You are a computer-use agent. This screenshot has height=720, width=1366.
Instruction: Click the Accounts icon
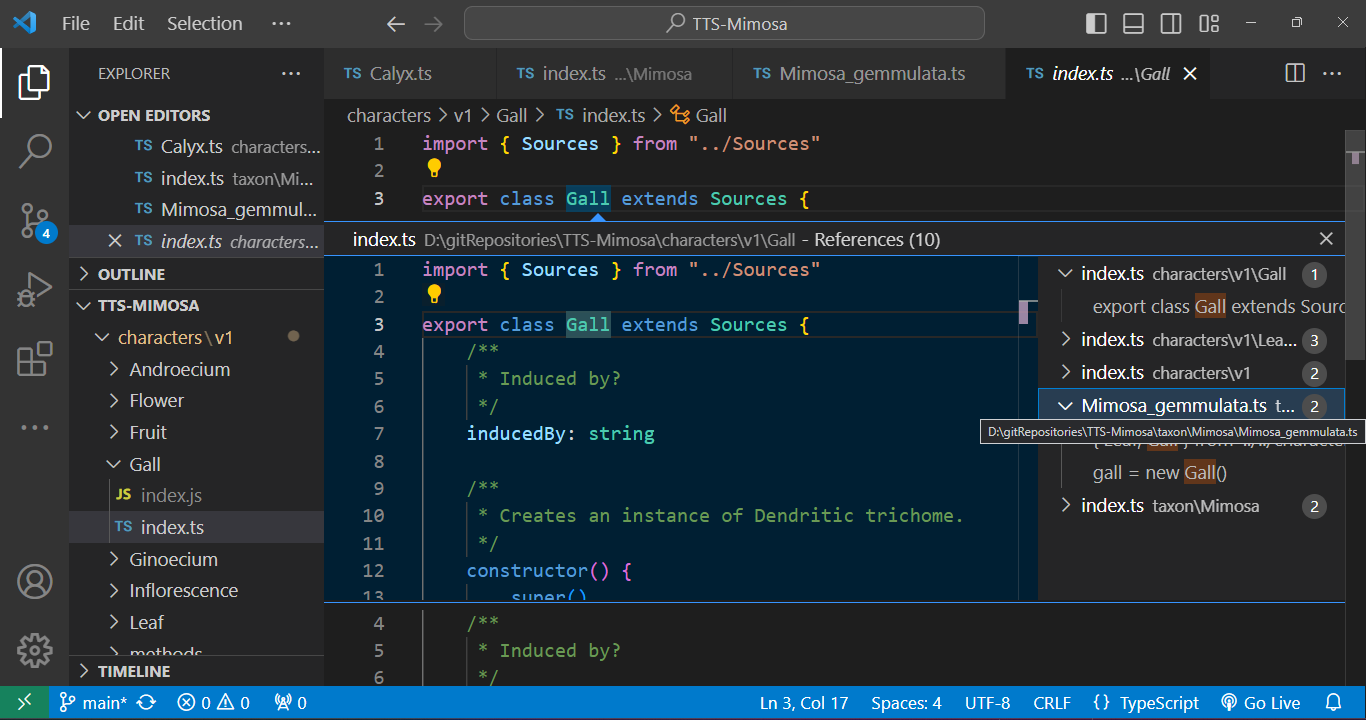[x=34, y=581]
